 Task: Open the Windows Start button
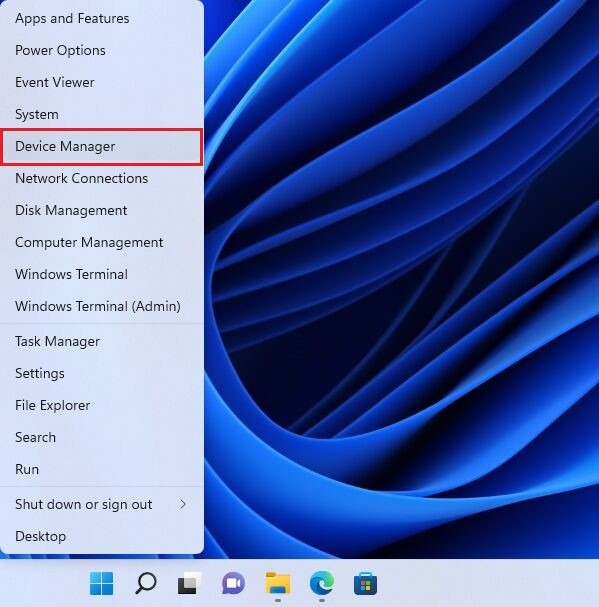point(101,583)
